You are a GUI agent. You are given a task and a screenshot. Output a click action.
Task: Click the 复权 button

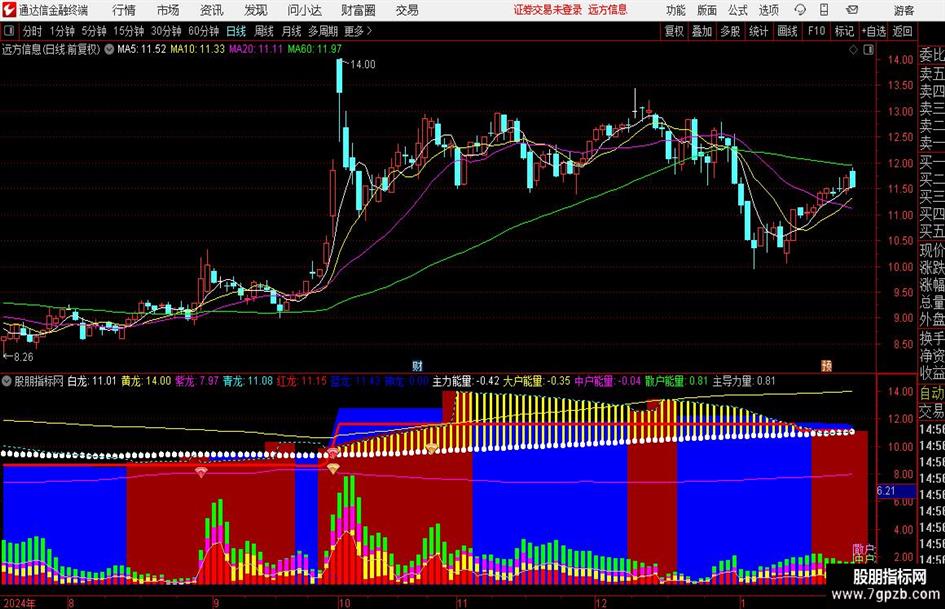click(x=674, y=31)
